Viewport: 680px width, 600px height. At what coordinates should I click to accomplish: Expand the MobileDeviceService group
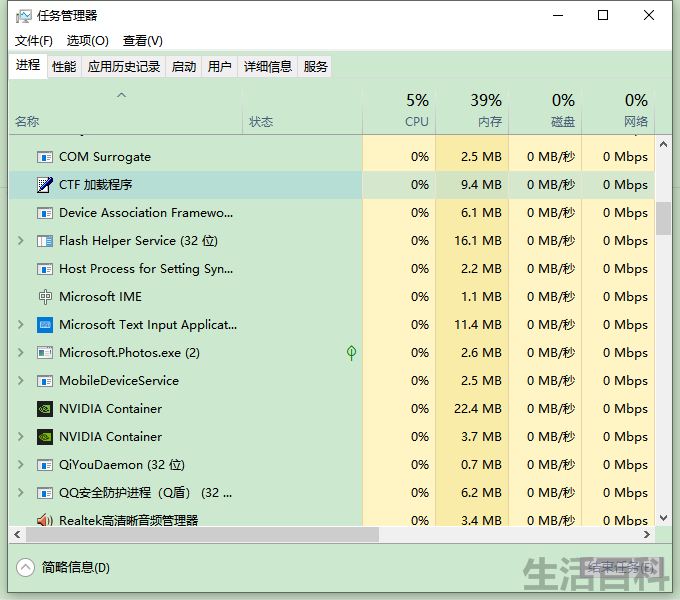pos(20,381)
